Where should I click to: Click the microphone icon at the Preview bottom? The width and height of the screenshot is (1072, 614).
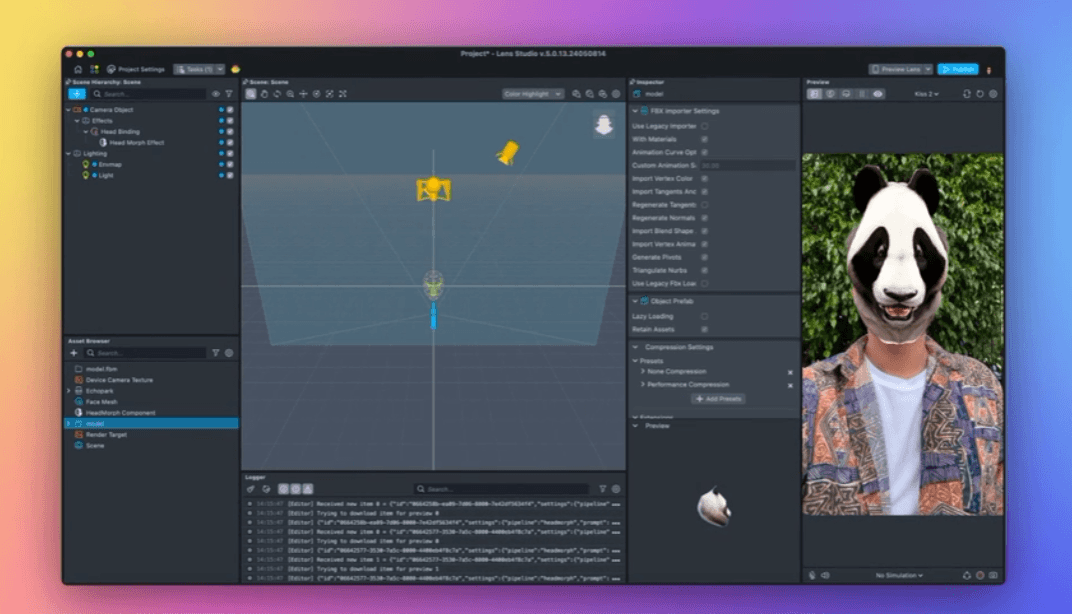[812, 575]
